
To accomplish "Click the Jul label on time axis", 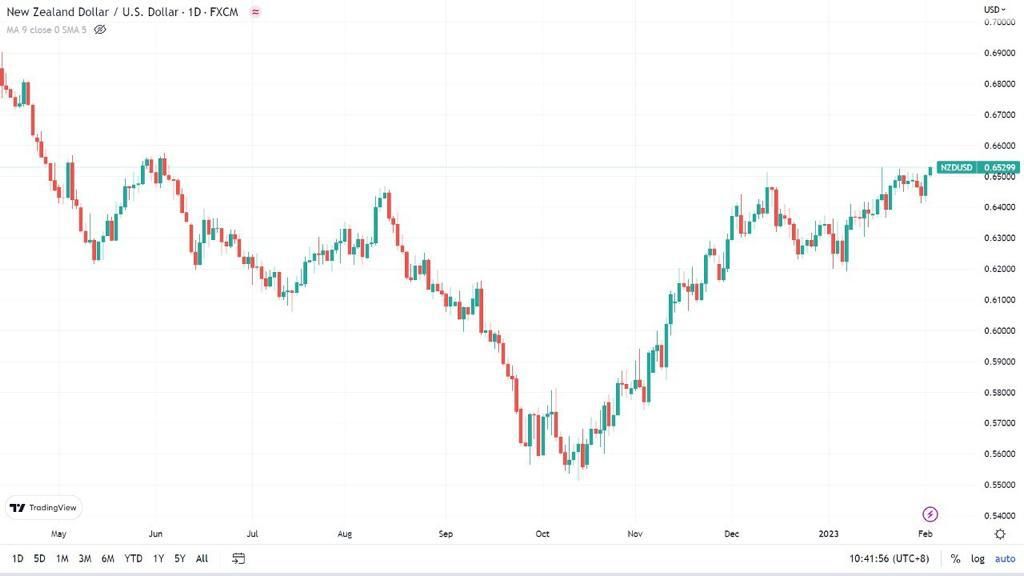I will pos(252,534).
